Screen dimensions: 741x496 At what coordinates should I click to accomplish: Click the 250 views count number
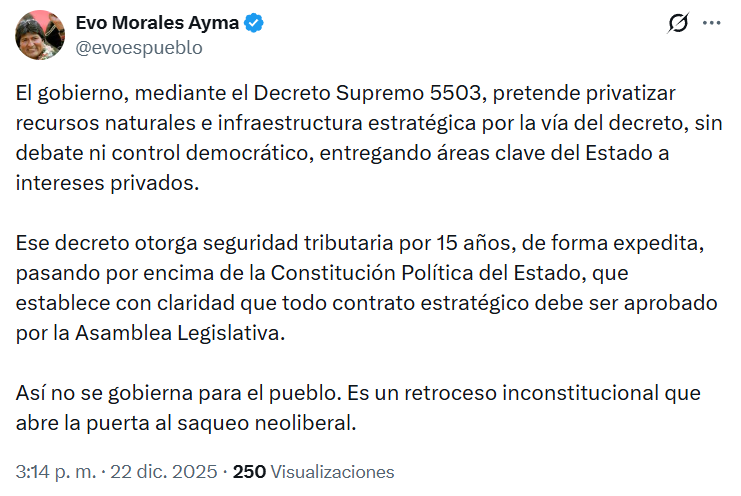tap(249, 472)
